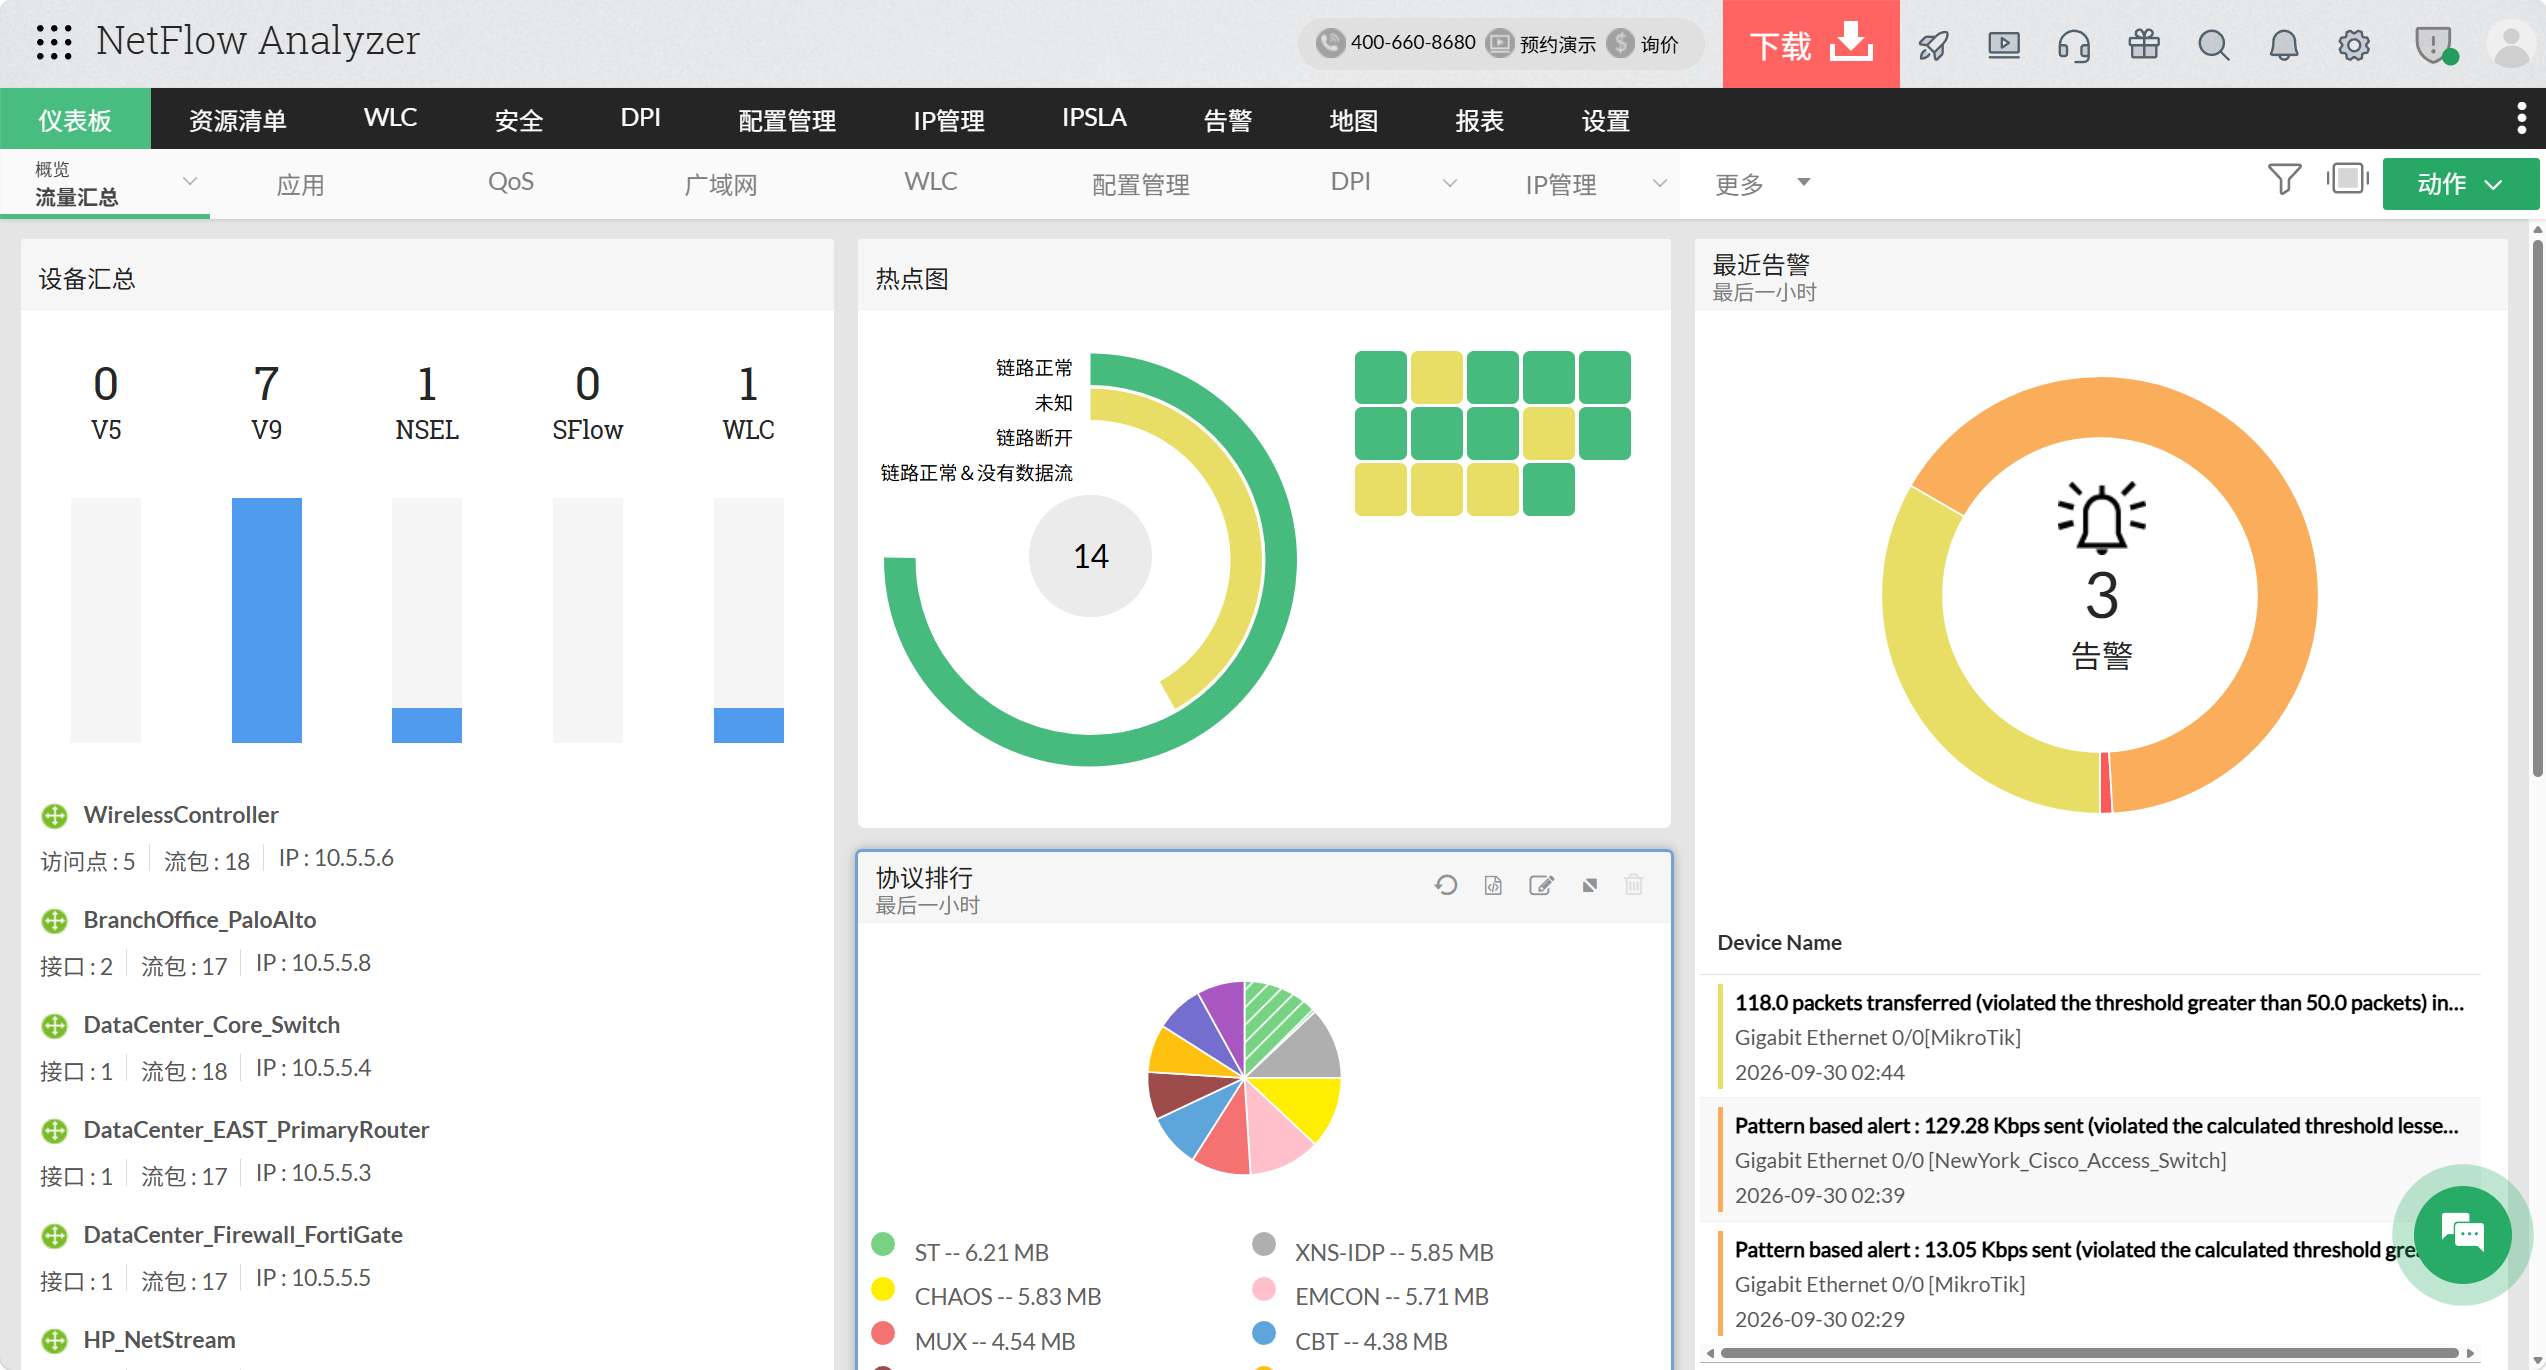Edit the 协议排行 widget
Image resolution: width=2546 pixels, height=1370 pixels.
tap(1541, 885)
